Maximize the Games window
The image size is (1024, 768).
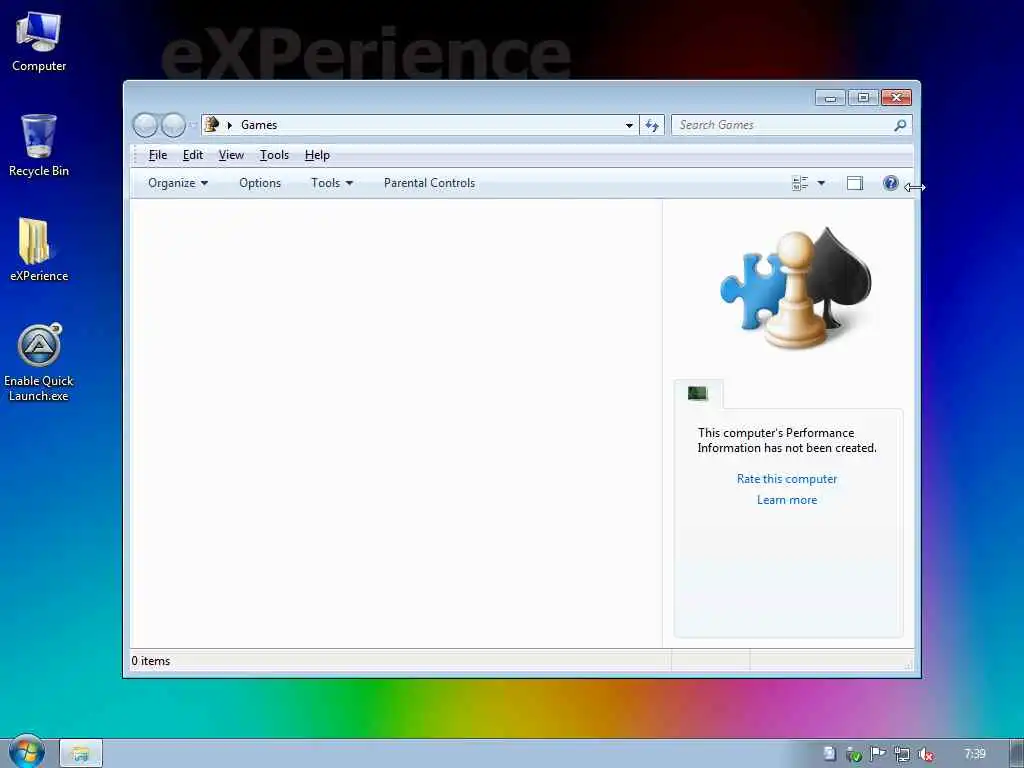pyautogui.click(x=863, y=98)
